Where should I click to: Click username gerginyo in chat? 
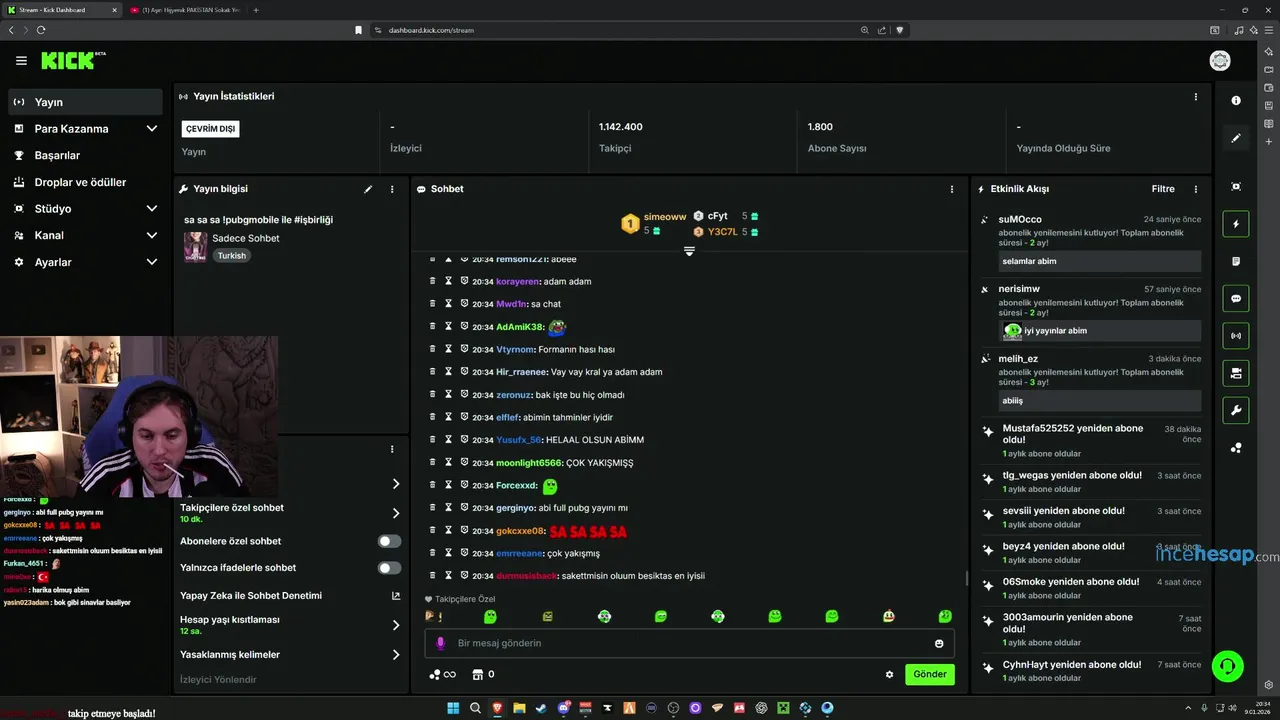click(x=516, y=508)
